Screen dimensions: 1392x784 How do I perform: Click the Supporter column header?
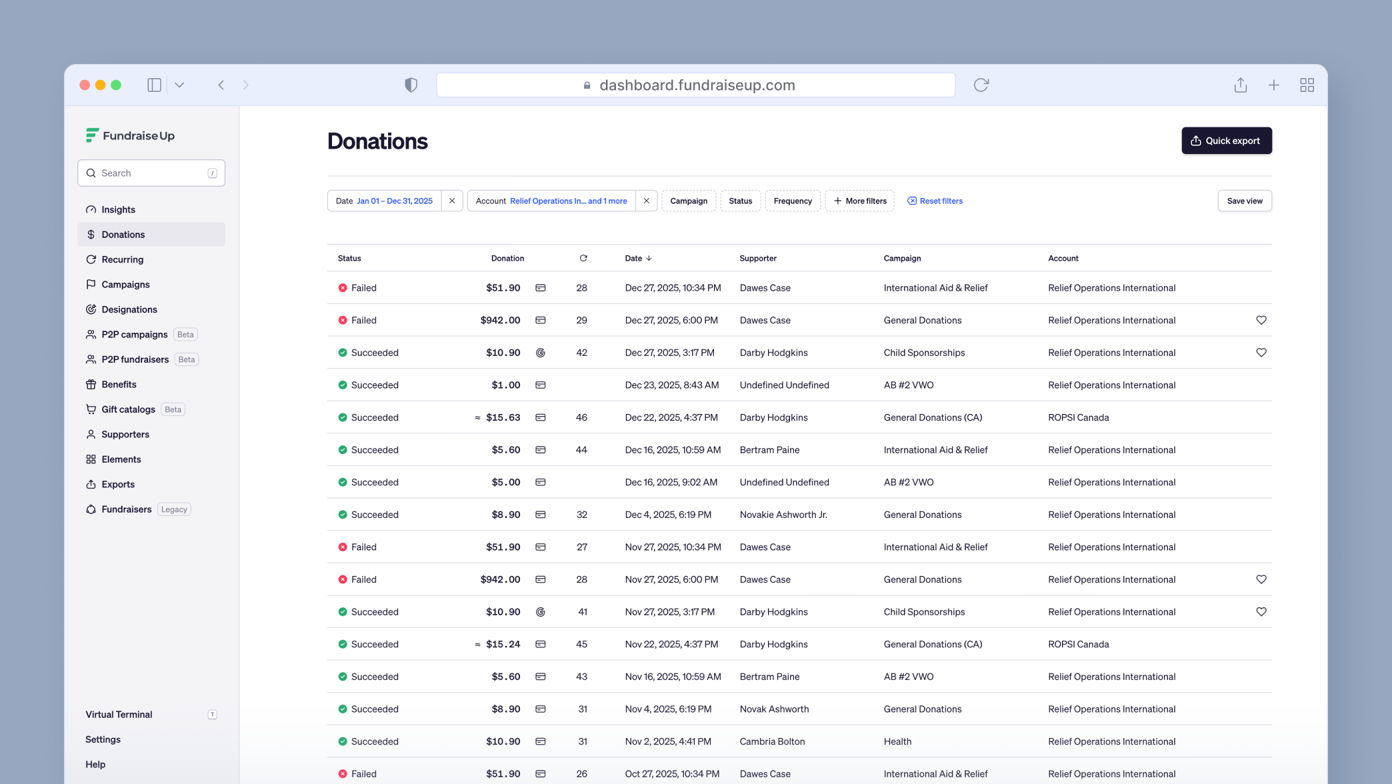pyautogui.click(x=758, y=258)
